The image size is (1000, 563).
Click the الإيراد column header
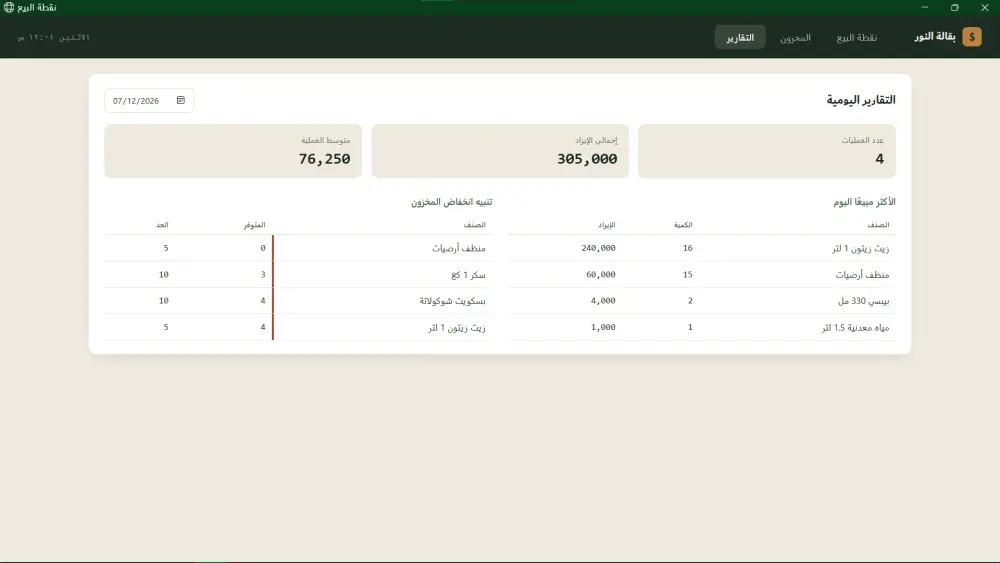click(607, 224)
